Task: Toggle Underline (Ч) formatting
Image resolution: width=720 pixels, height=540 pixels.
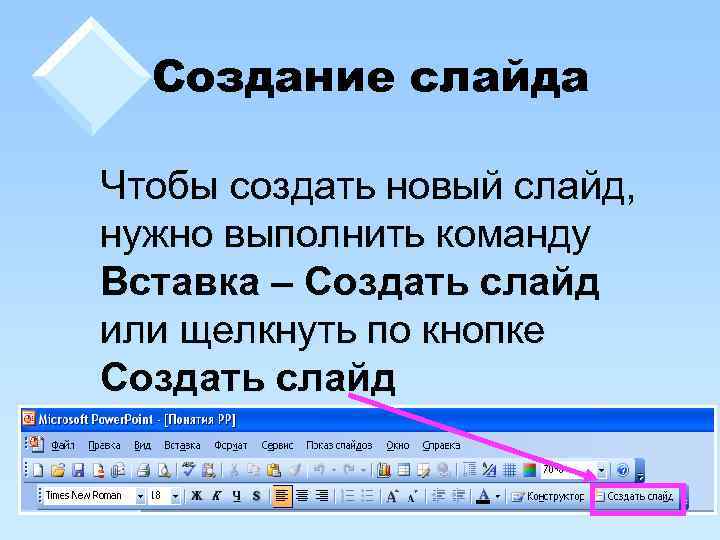Action: [x=236, y=496]
